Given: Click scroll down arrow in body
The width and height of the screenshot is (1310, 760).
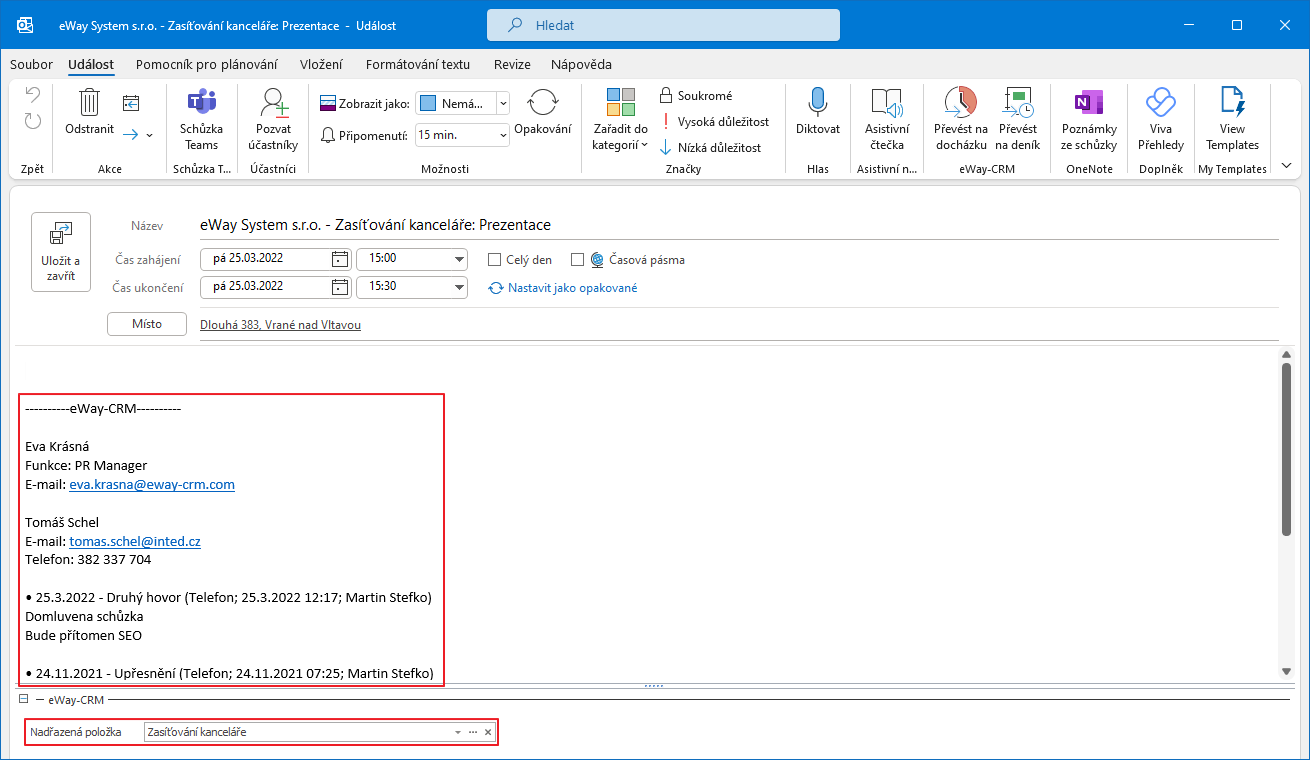Looking at the screenshot, I should (1286, 671).
